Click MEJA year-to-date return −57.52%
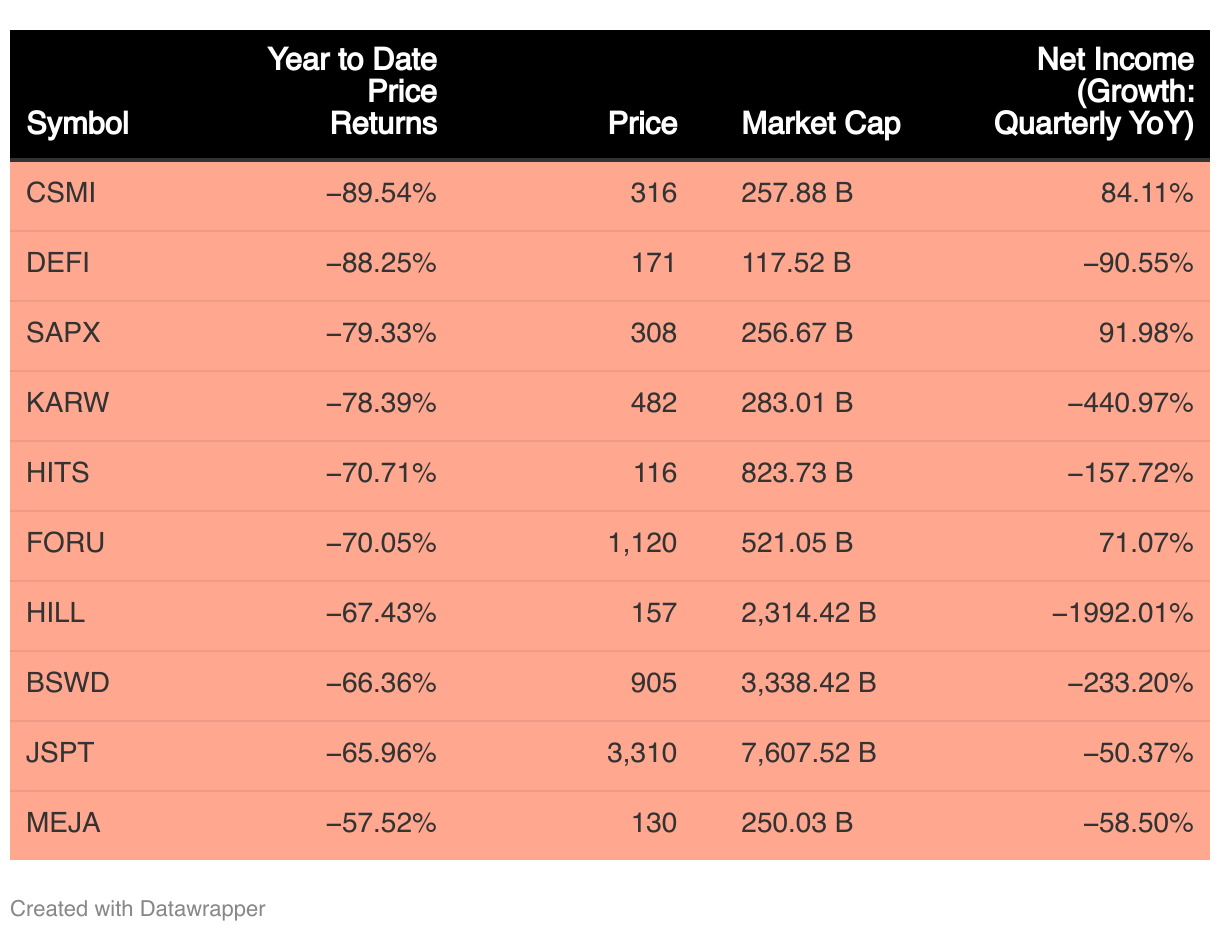1220x932 pixels. pos(381,823)
